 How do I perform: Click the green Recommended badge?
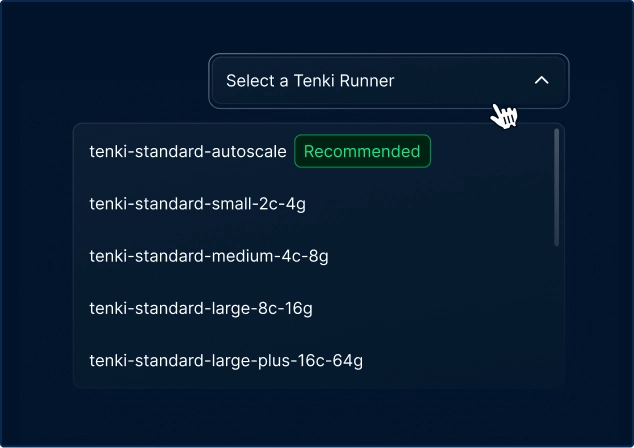pyautogui.click(x=362, y=152)
